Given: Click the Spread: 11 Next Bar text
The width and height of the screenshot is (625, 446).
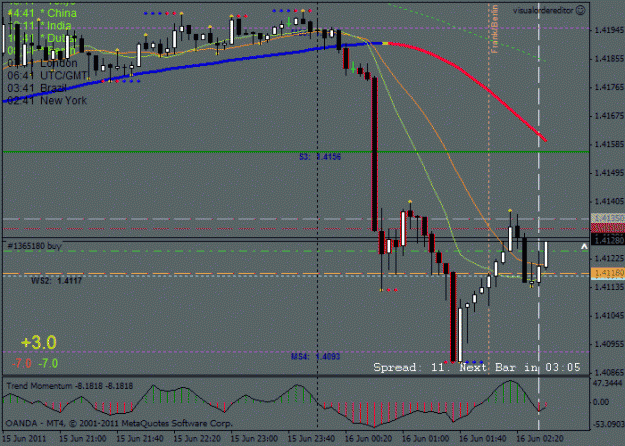Looking at the screenshot, I should click(x=477, y=367).
